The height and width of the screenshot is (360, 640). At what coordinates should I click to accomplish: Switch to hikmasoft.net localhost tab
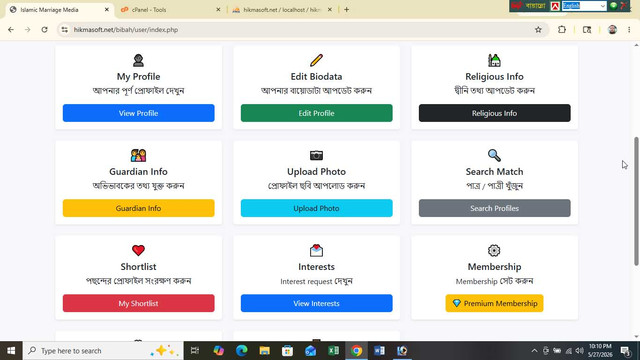[282, 9]
